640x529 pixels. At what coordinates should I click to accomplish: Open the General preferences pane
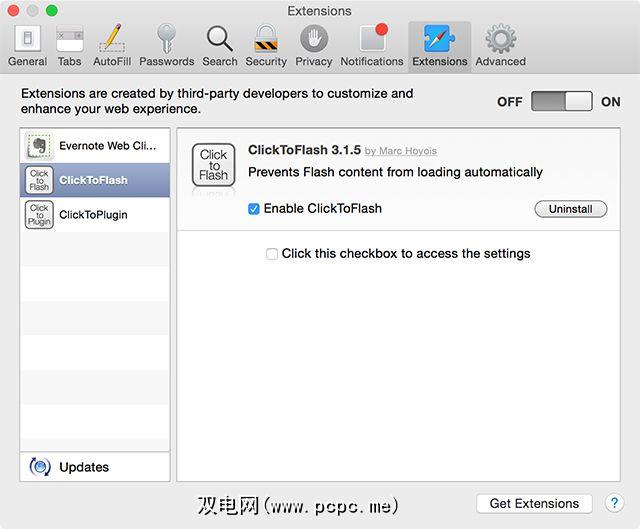point(27,45)
